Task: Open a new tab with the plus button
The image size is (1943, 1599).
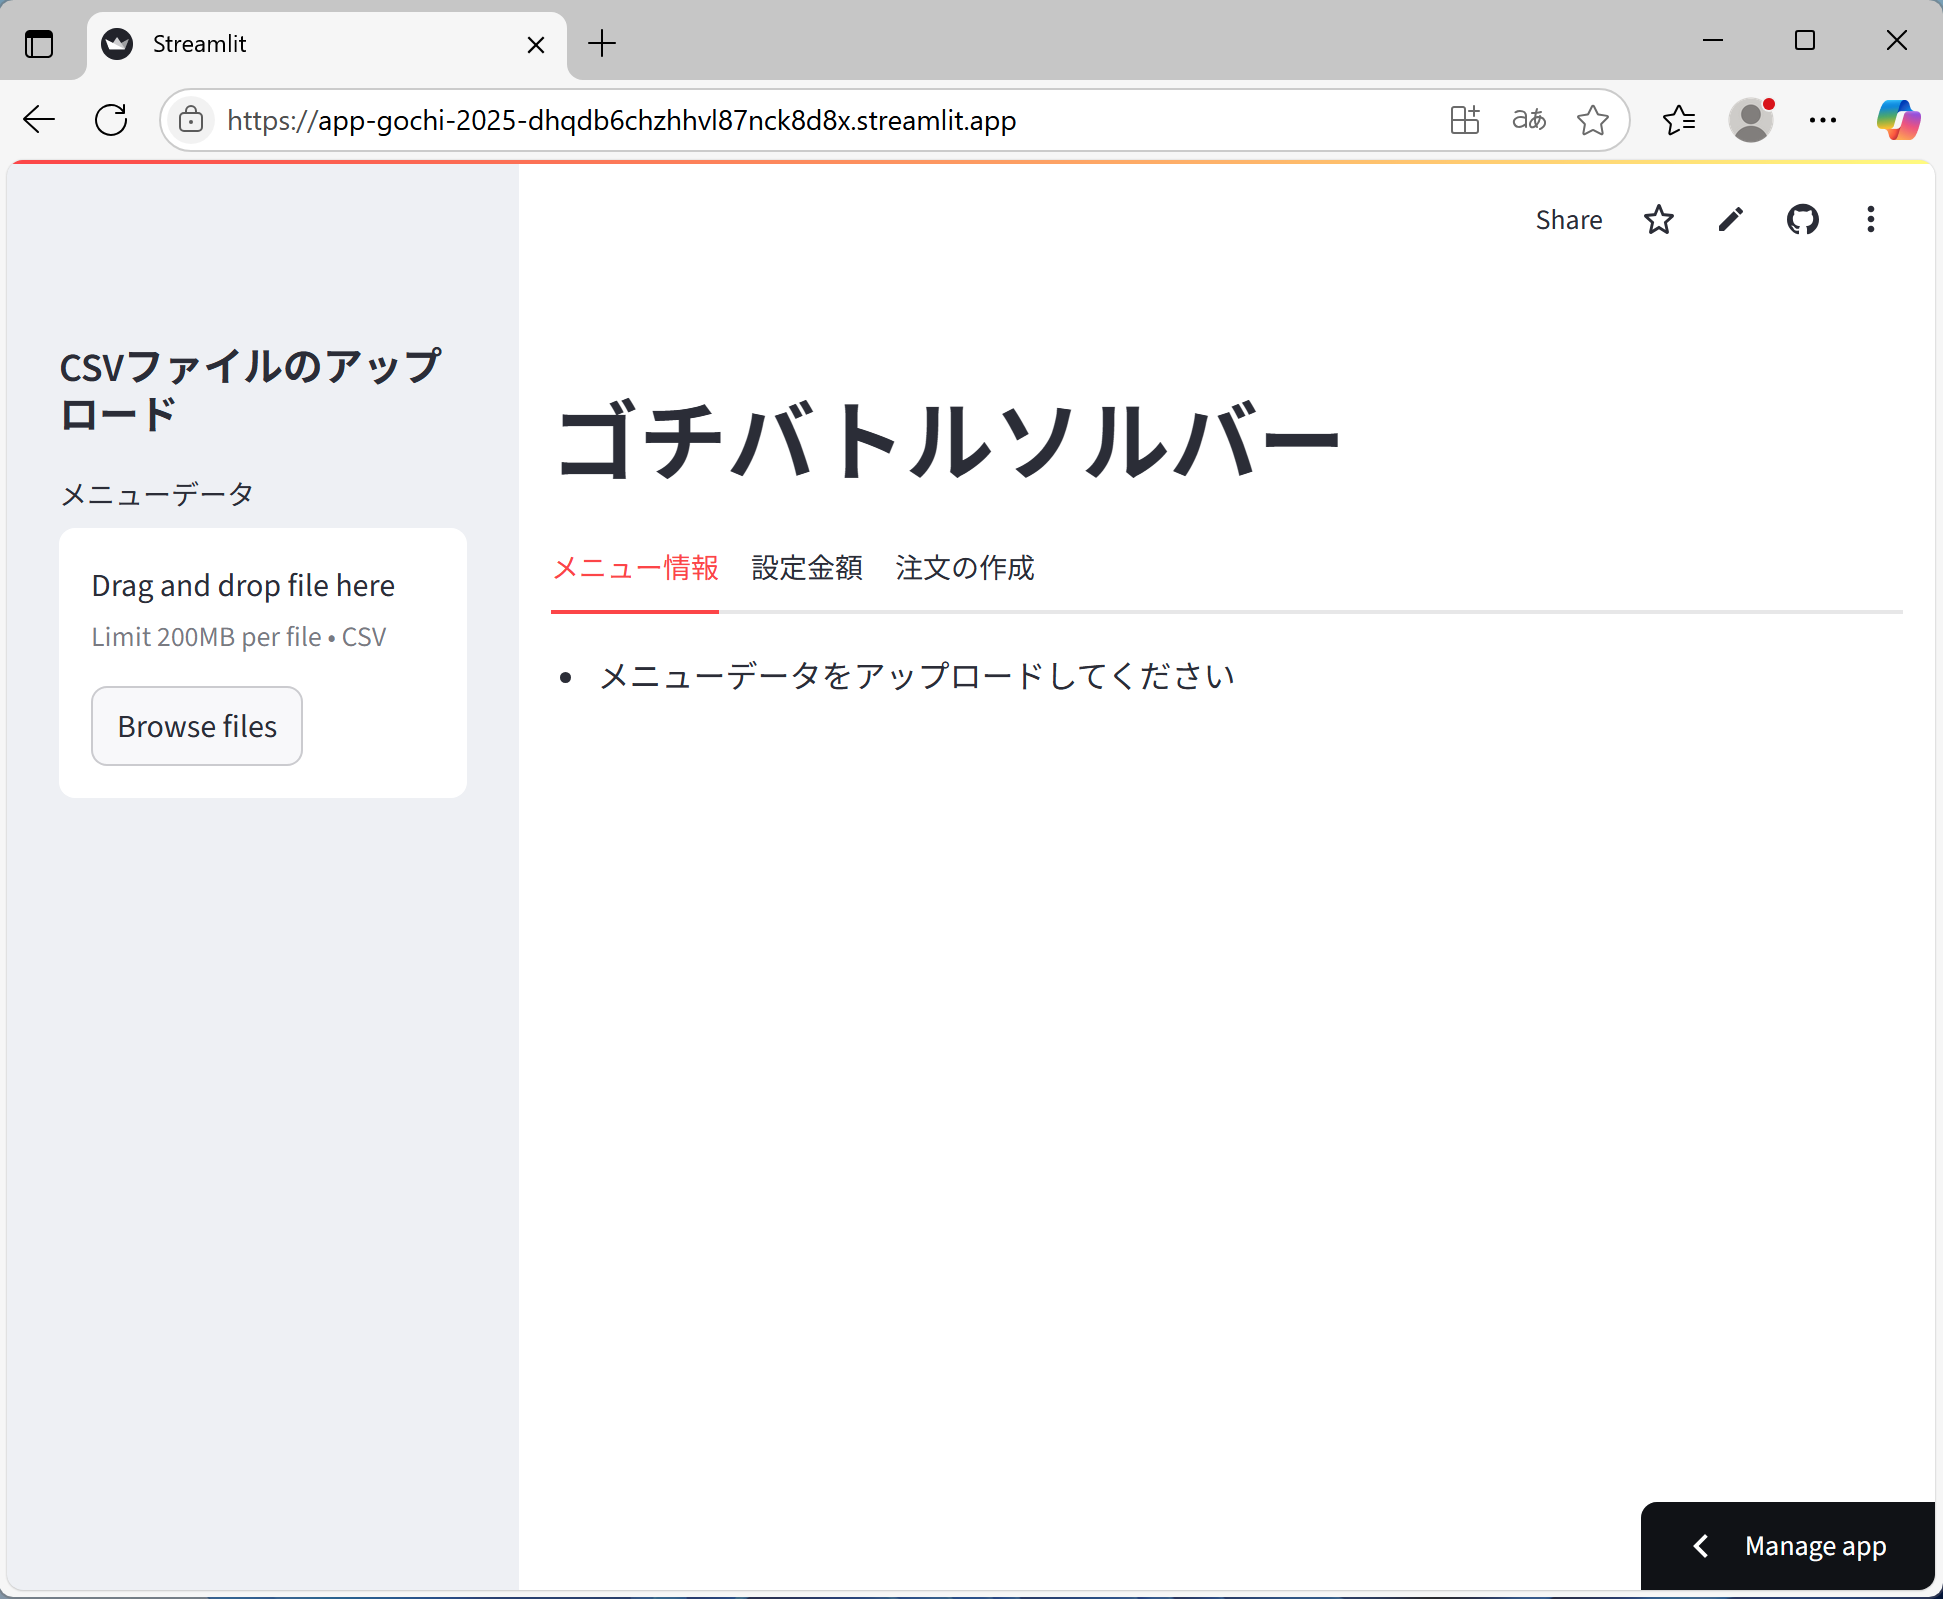Action: click(x=602, y=44)
